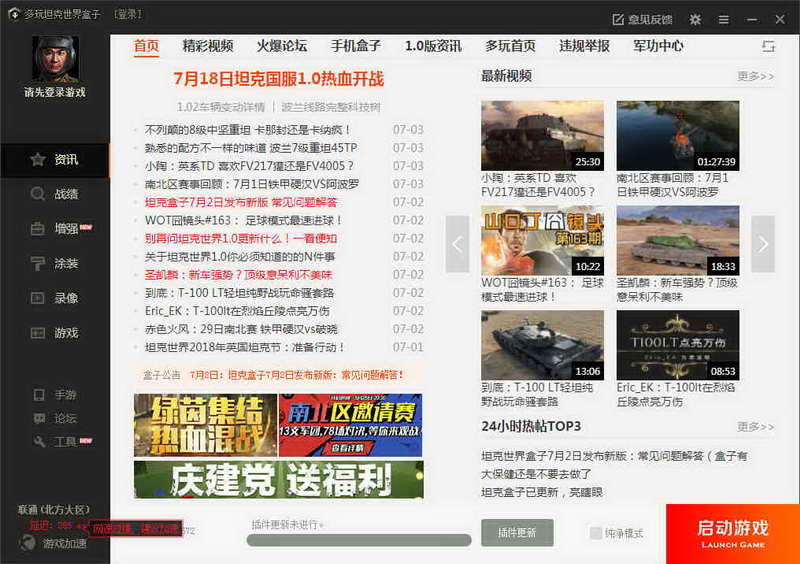Click the 意见反馈 feedback icon
Screen dimensions: 800x564
click(618, 19)
